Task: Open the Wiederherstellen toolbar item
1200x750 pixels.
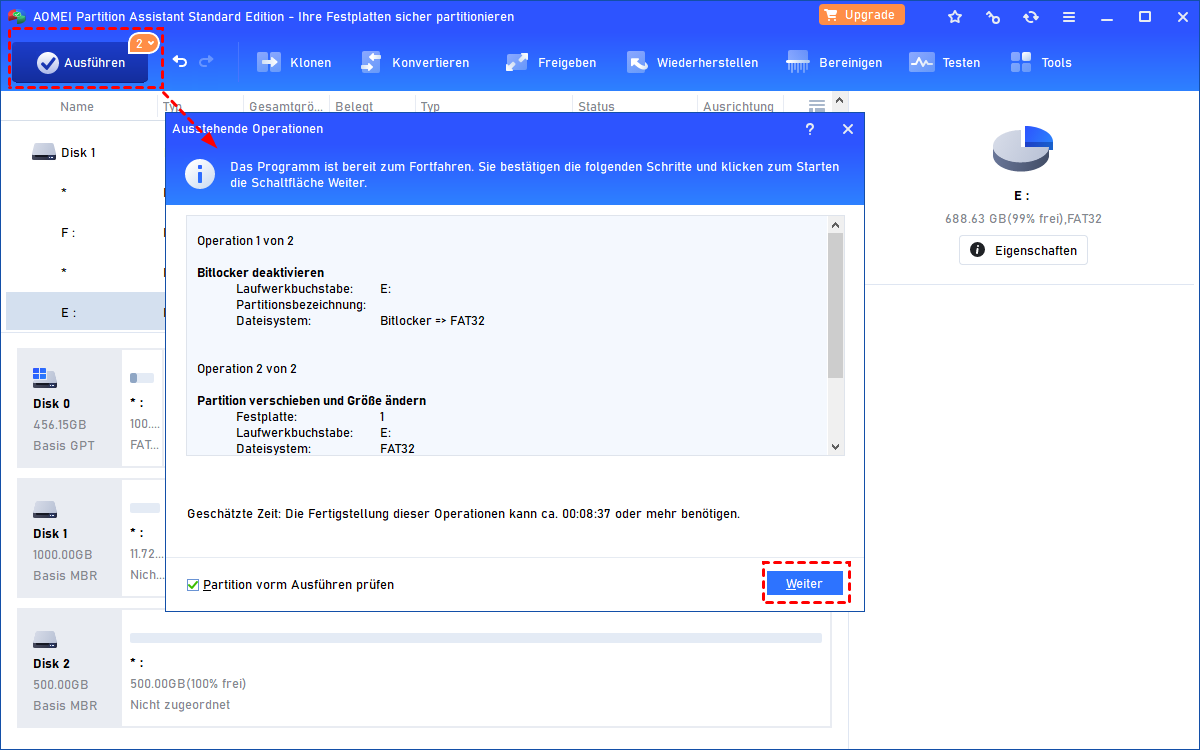Action: click(x=692, y=62)
